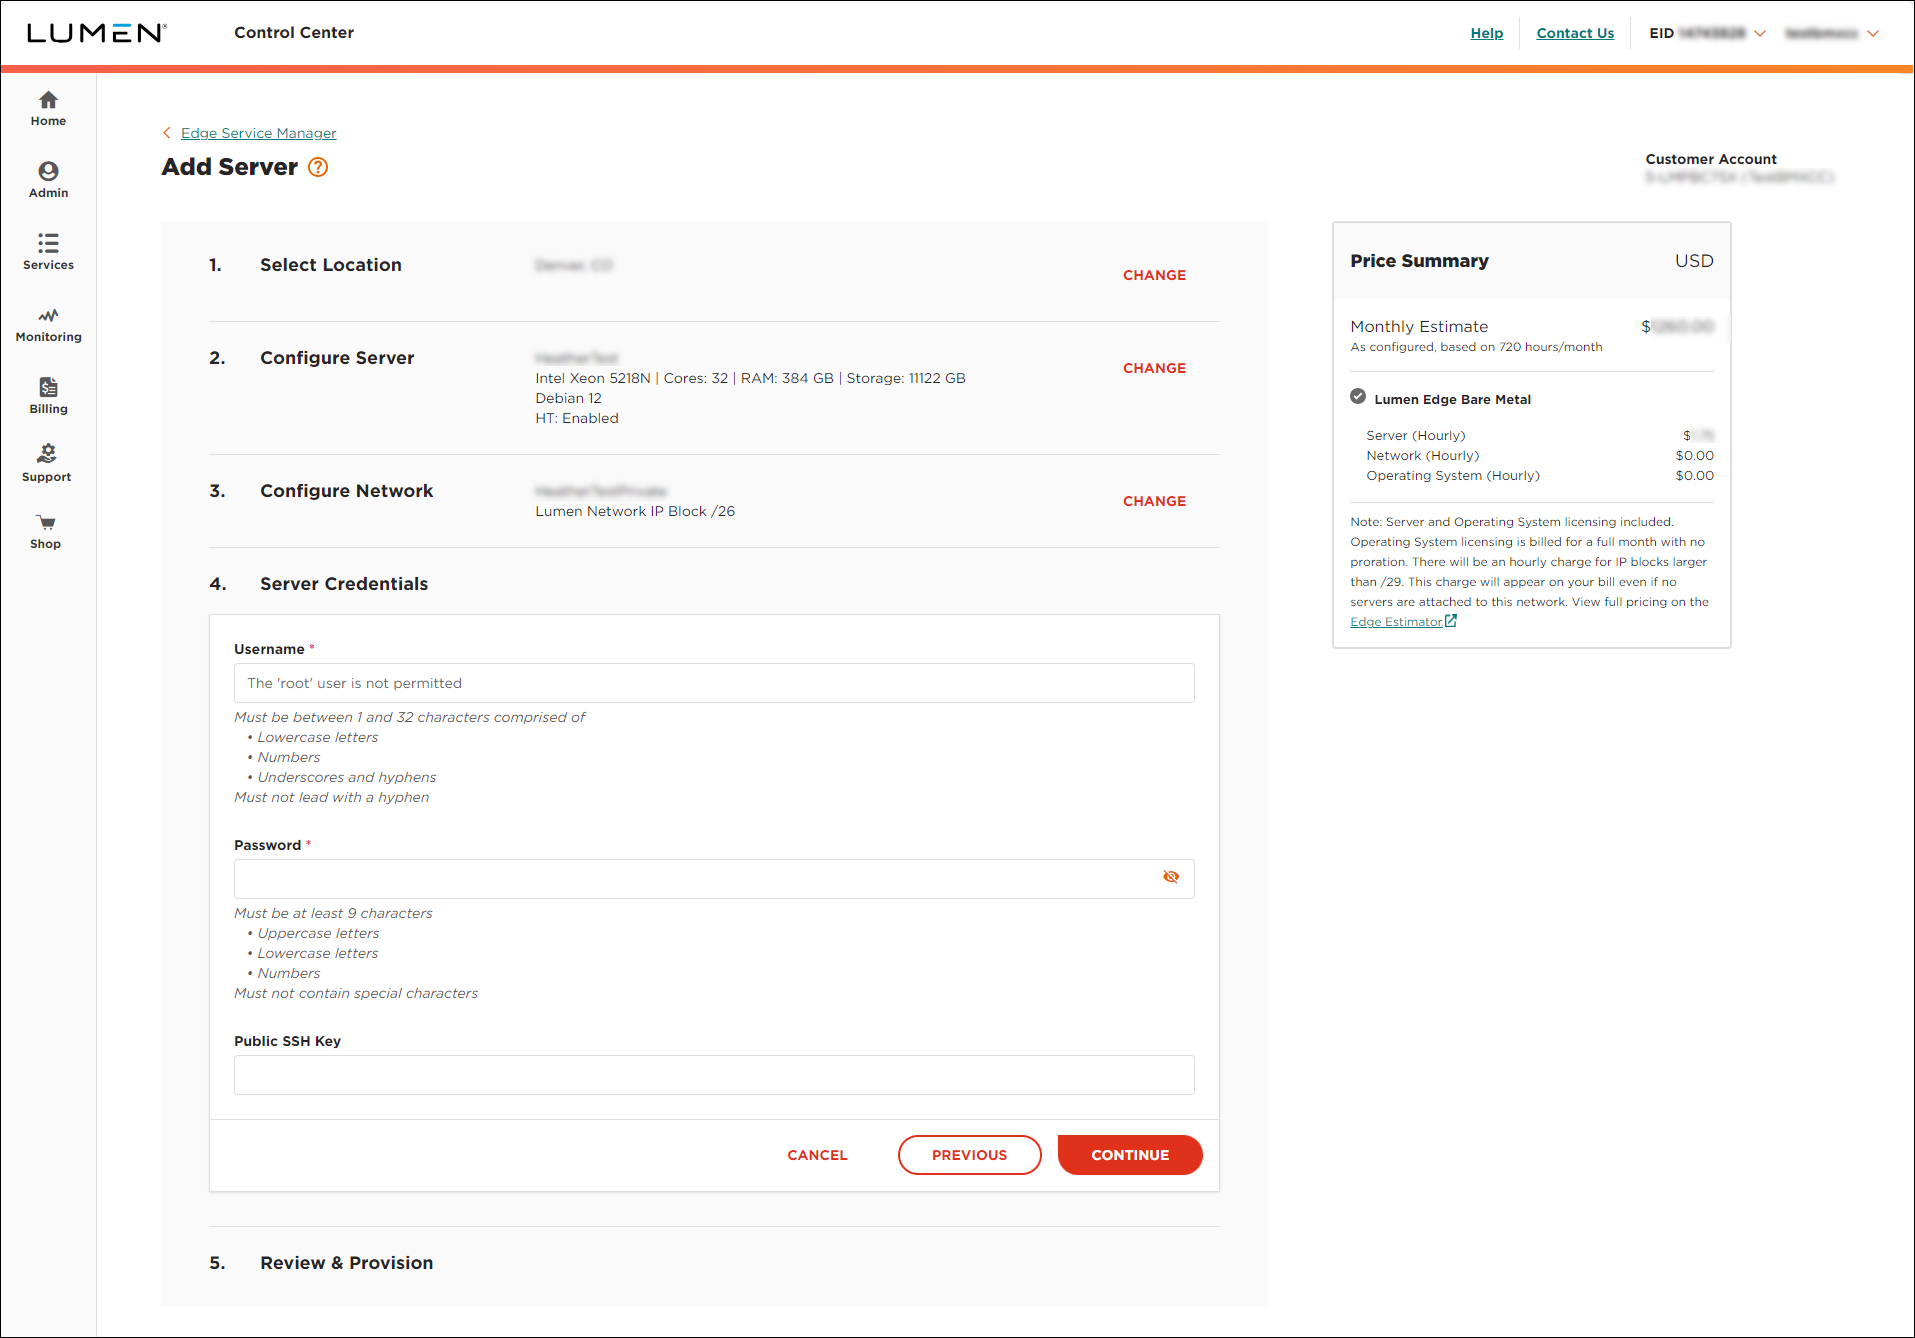Click the Intel Xeon 5218N specs line
Screen dimensions: 1915x1338
750,378
